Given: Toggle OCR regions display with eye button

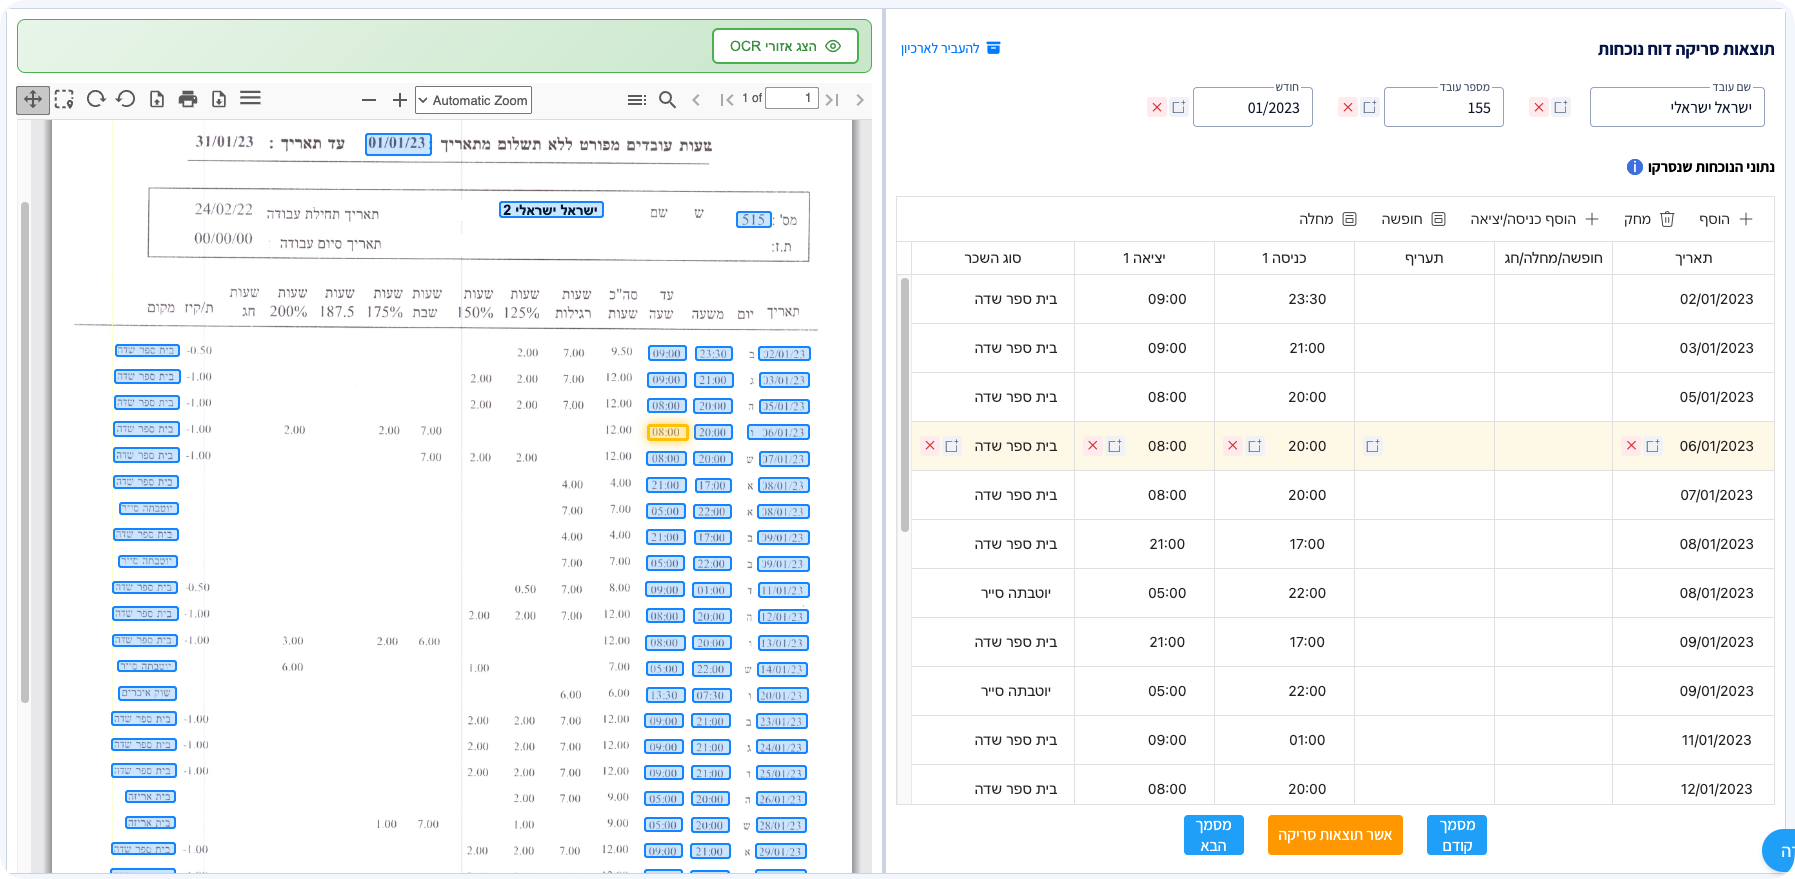Looking at the screenshot, I should pos(785,46).
